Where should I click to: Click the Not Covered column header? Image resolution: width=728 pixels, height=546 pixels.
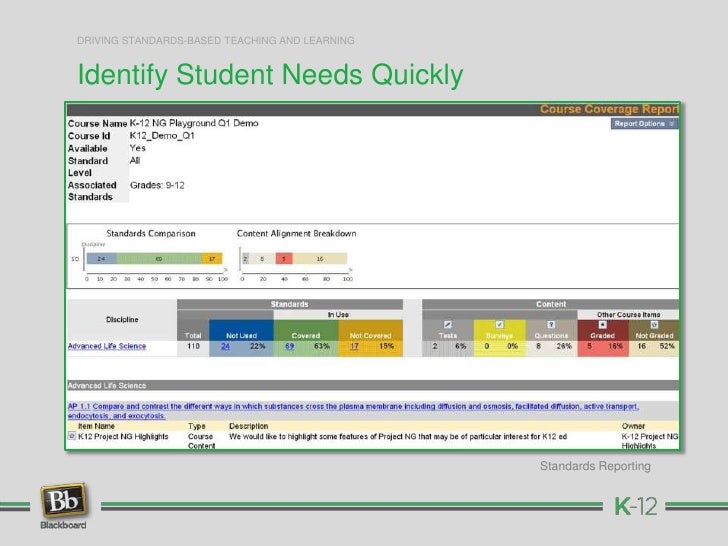coord(370,332)
